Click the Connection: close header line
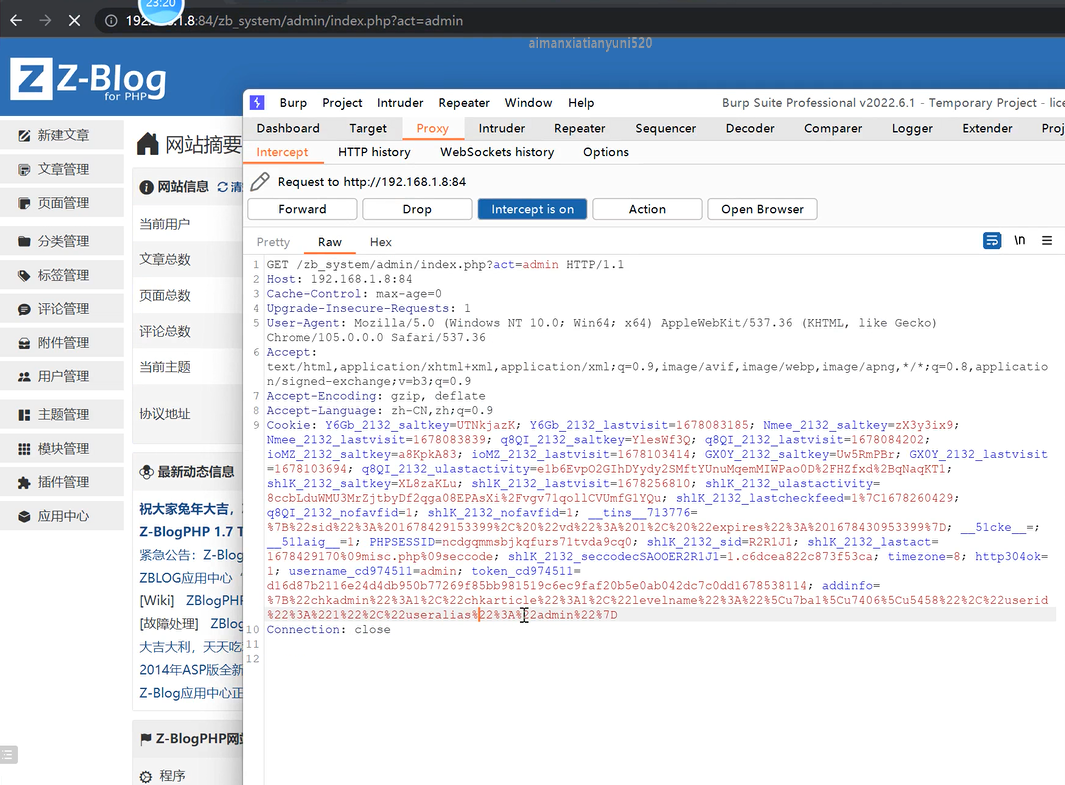The width and height of the screenshot is (1065, 785). coord(328,629)
